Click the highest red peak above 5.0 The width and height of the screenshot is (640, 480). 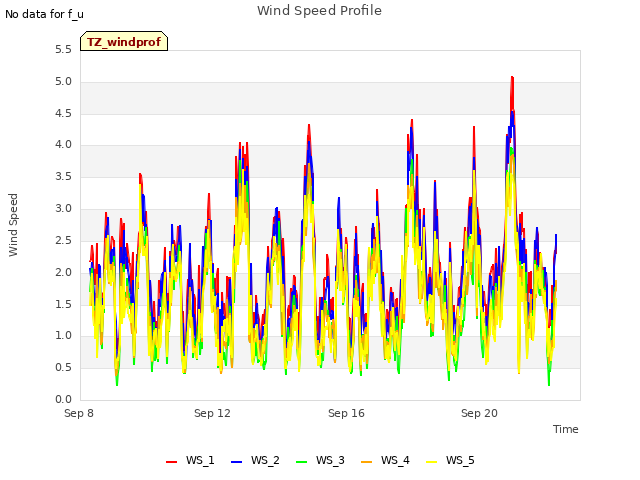click(x=512, y=78)
